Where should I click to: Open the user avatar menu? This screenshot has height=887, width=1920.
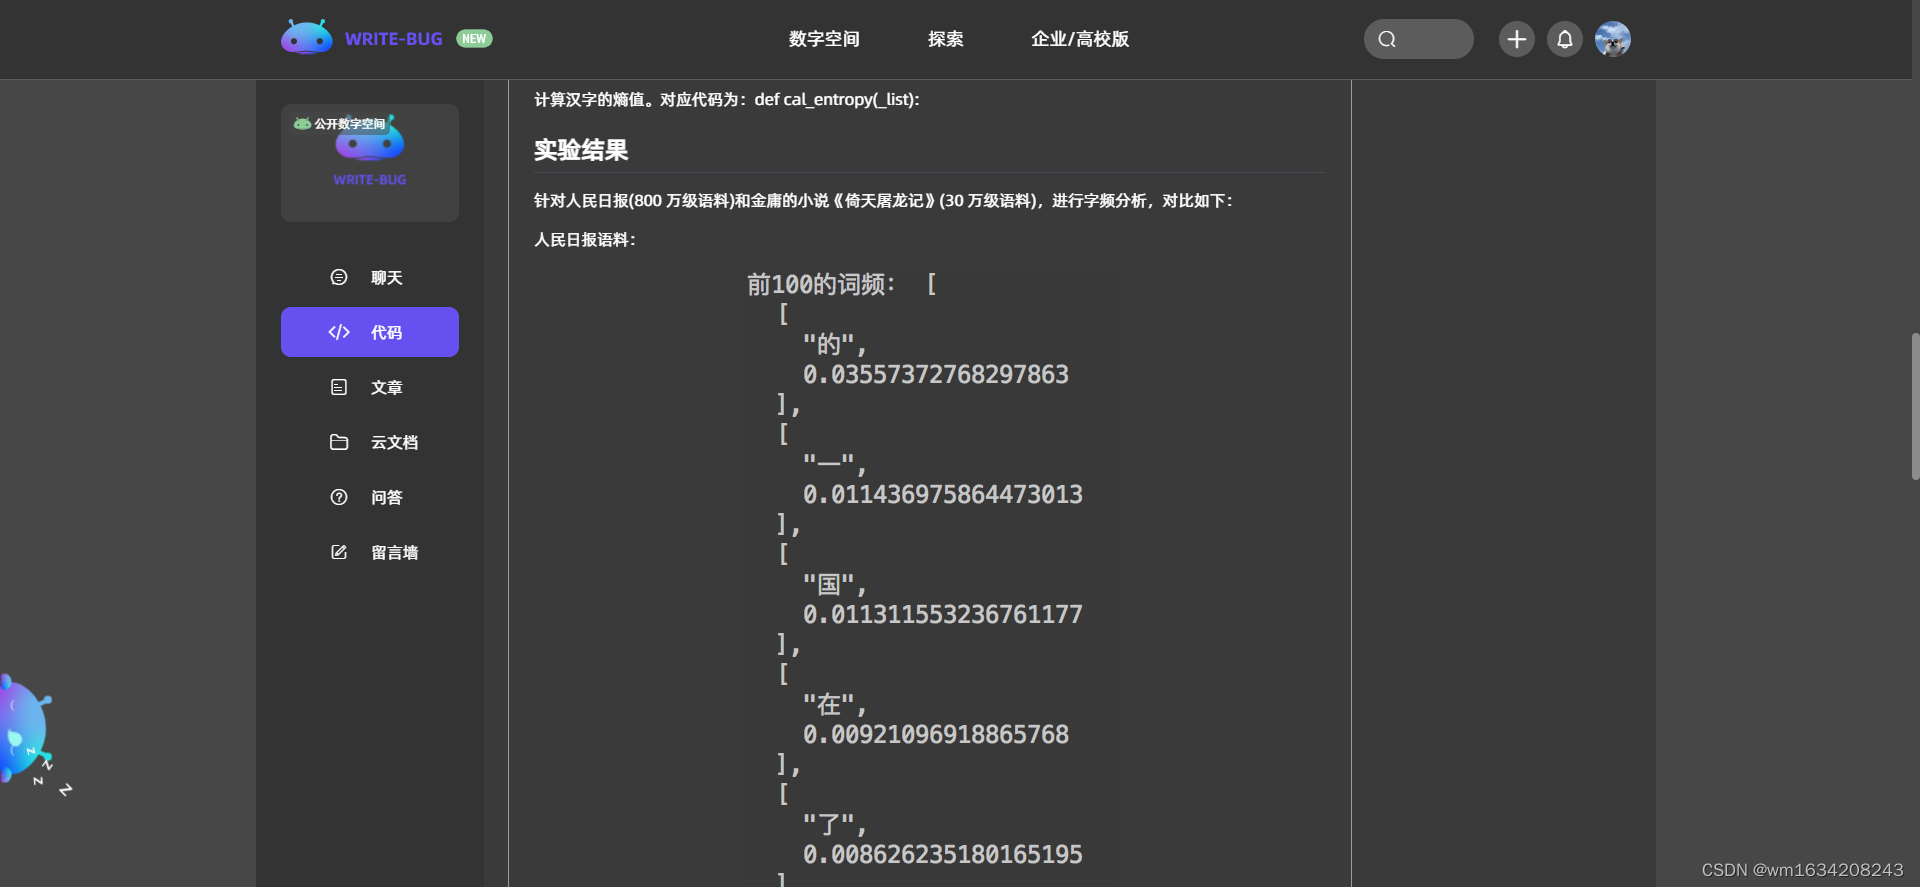pos(1613,39)
